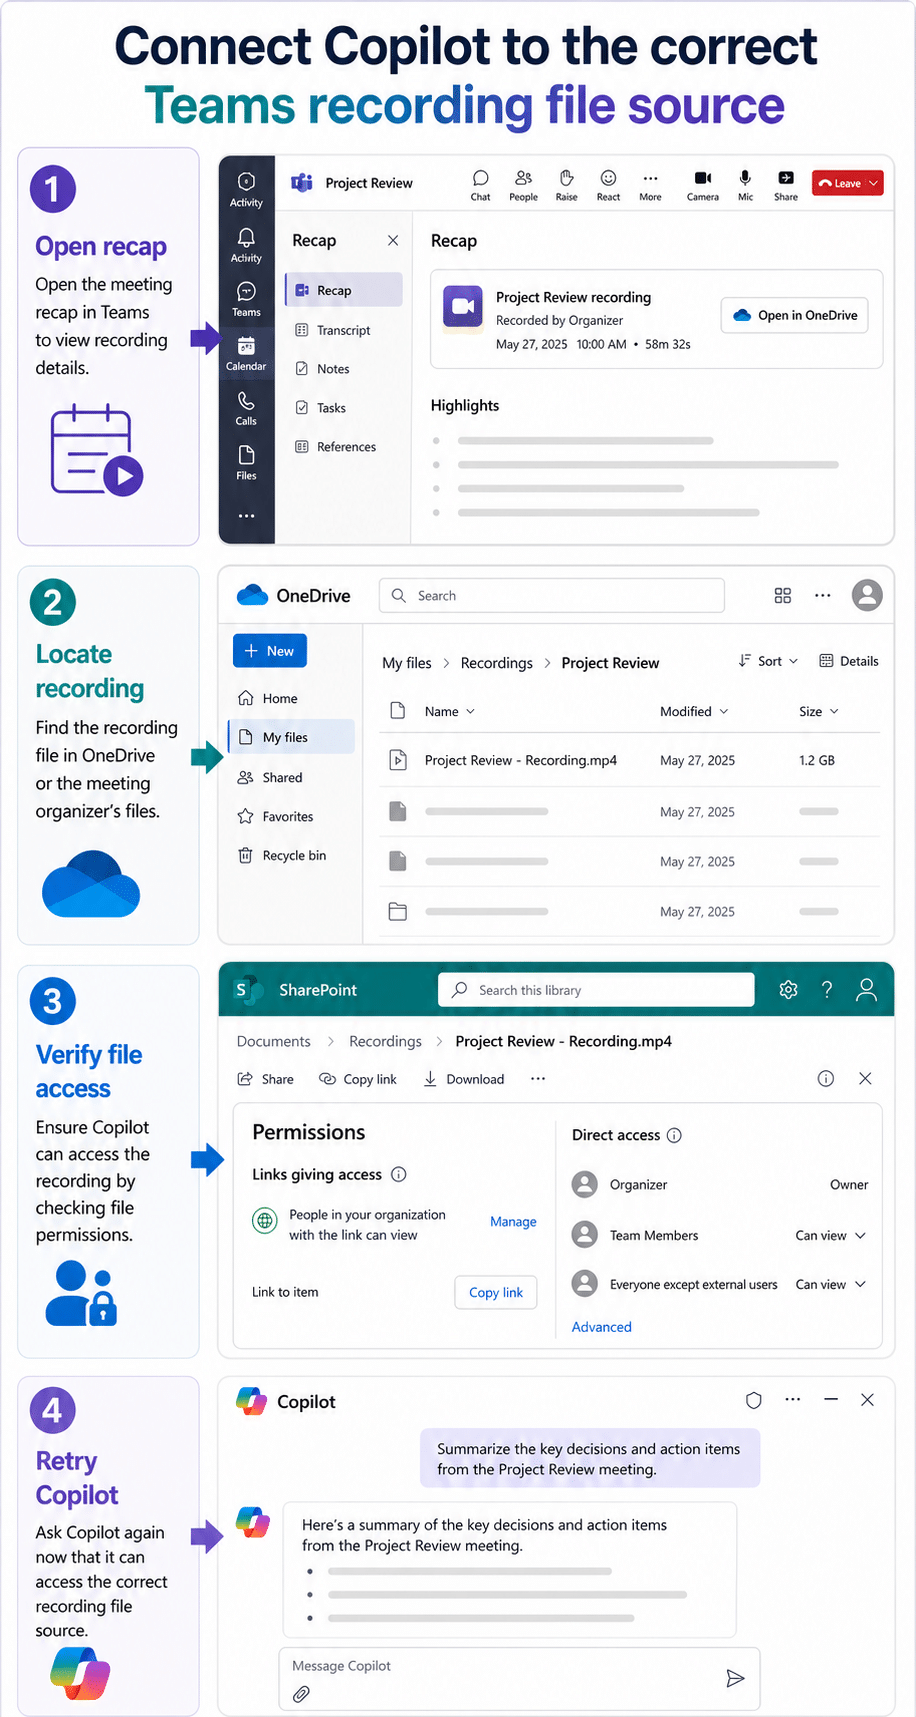
Task: Open file info icon in SharePoint toolbar
Action: tap(826, 1078)
